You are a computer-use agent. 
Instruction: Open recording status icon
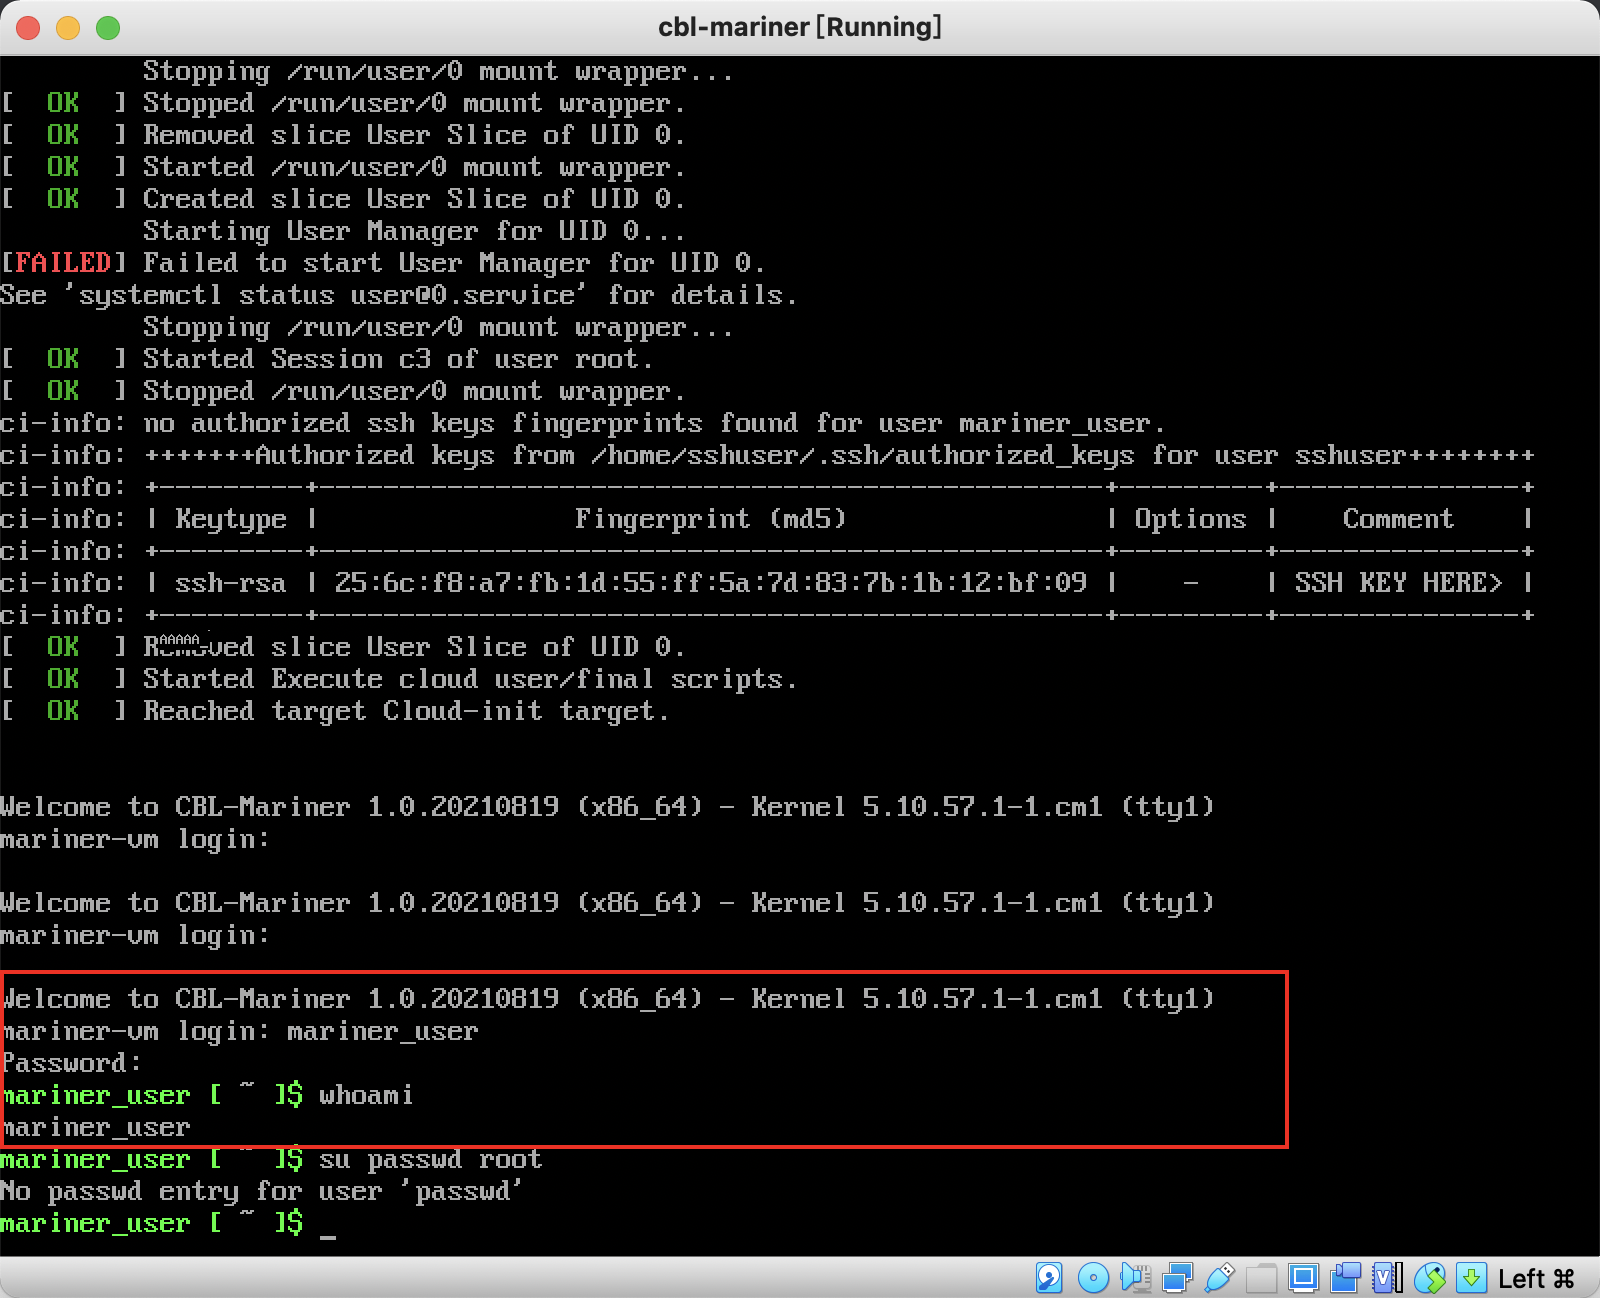click(1345, 1277)
